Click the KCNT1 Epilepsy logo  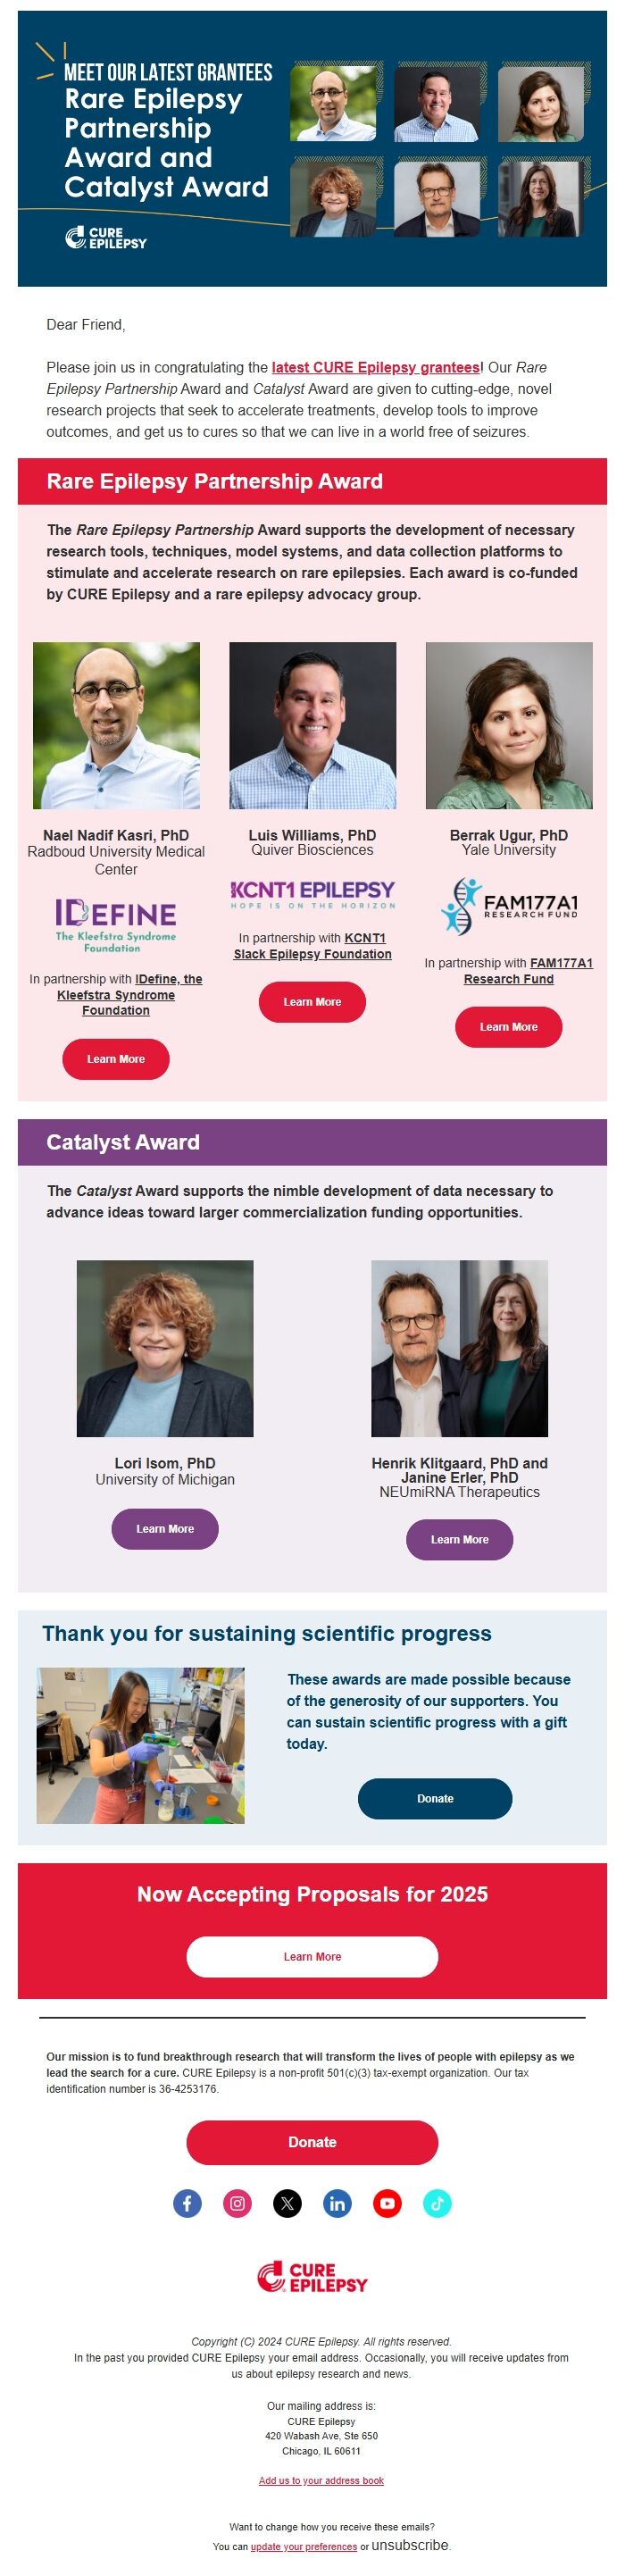coord(312,894)
